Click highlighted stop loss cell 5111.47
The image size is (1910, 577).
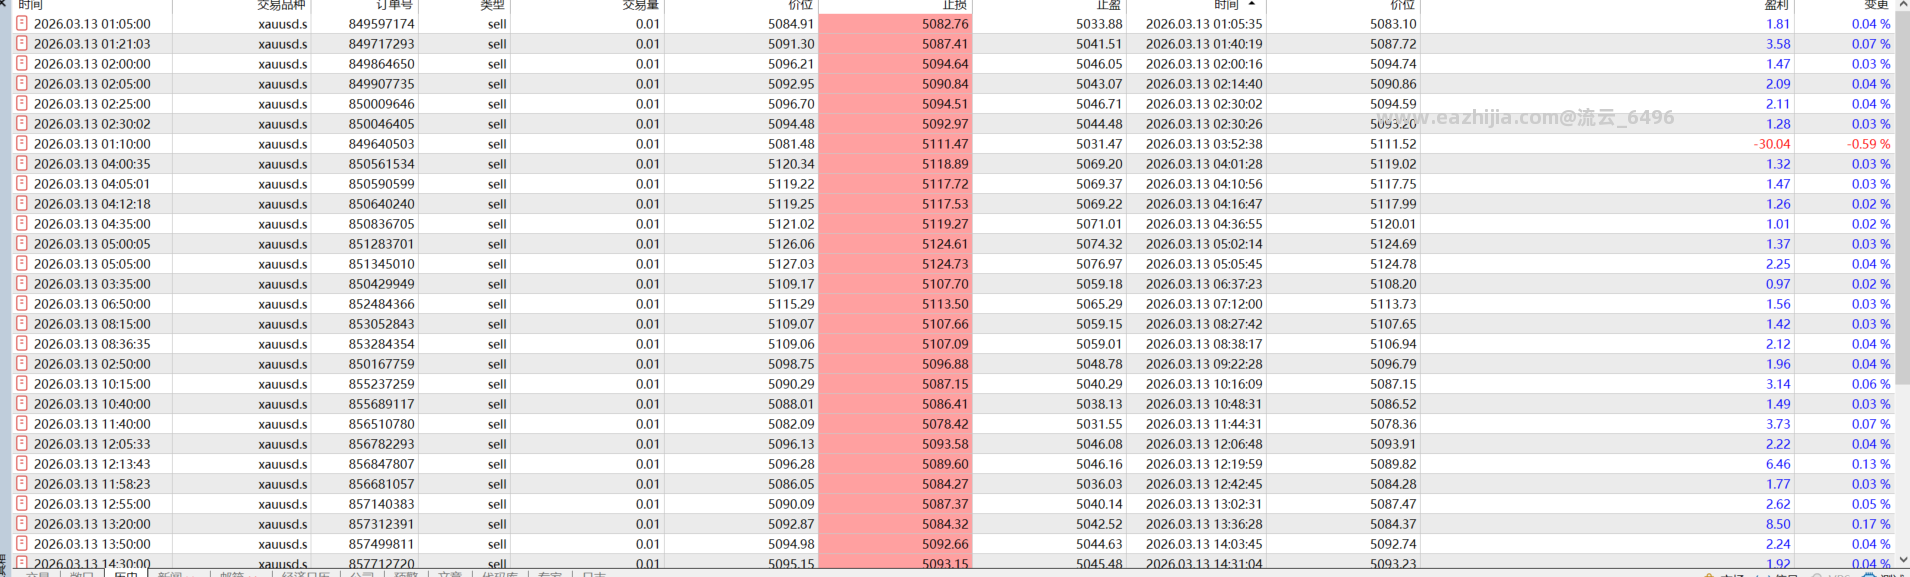coord(895,144)
